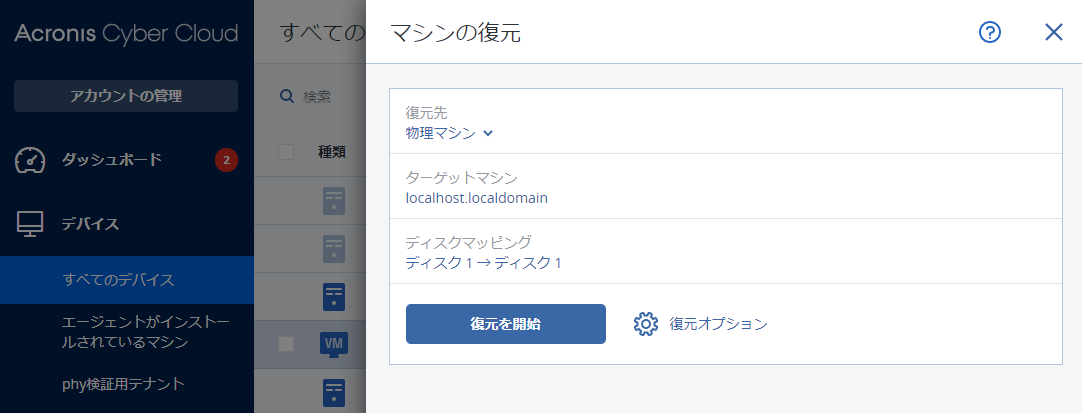1082x413 pixels.
Task: Click the devices monitor icon
Action: 31,223
